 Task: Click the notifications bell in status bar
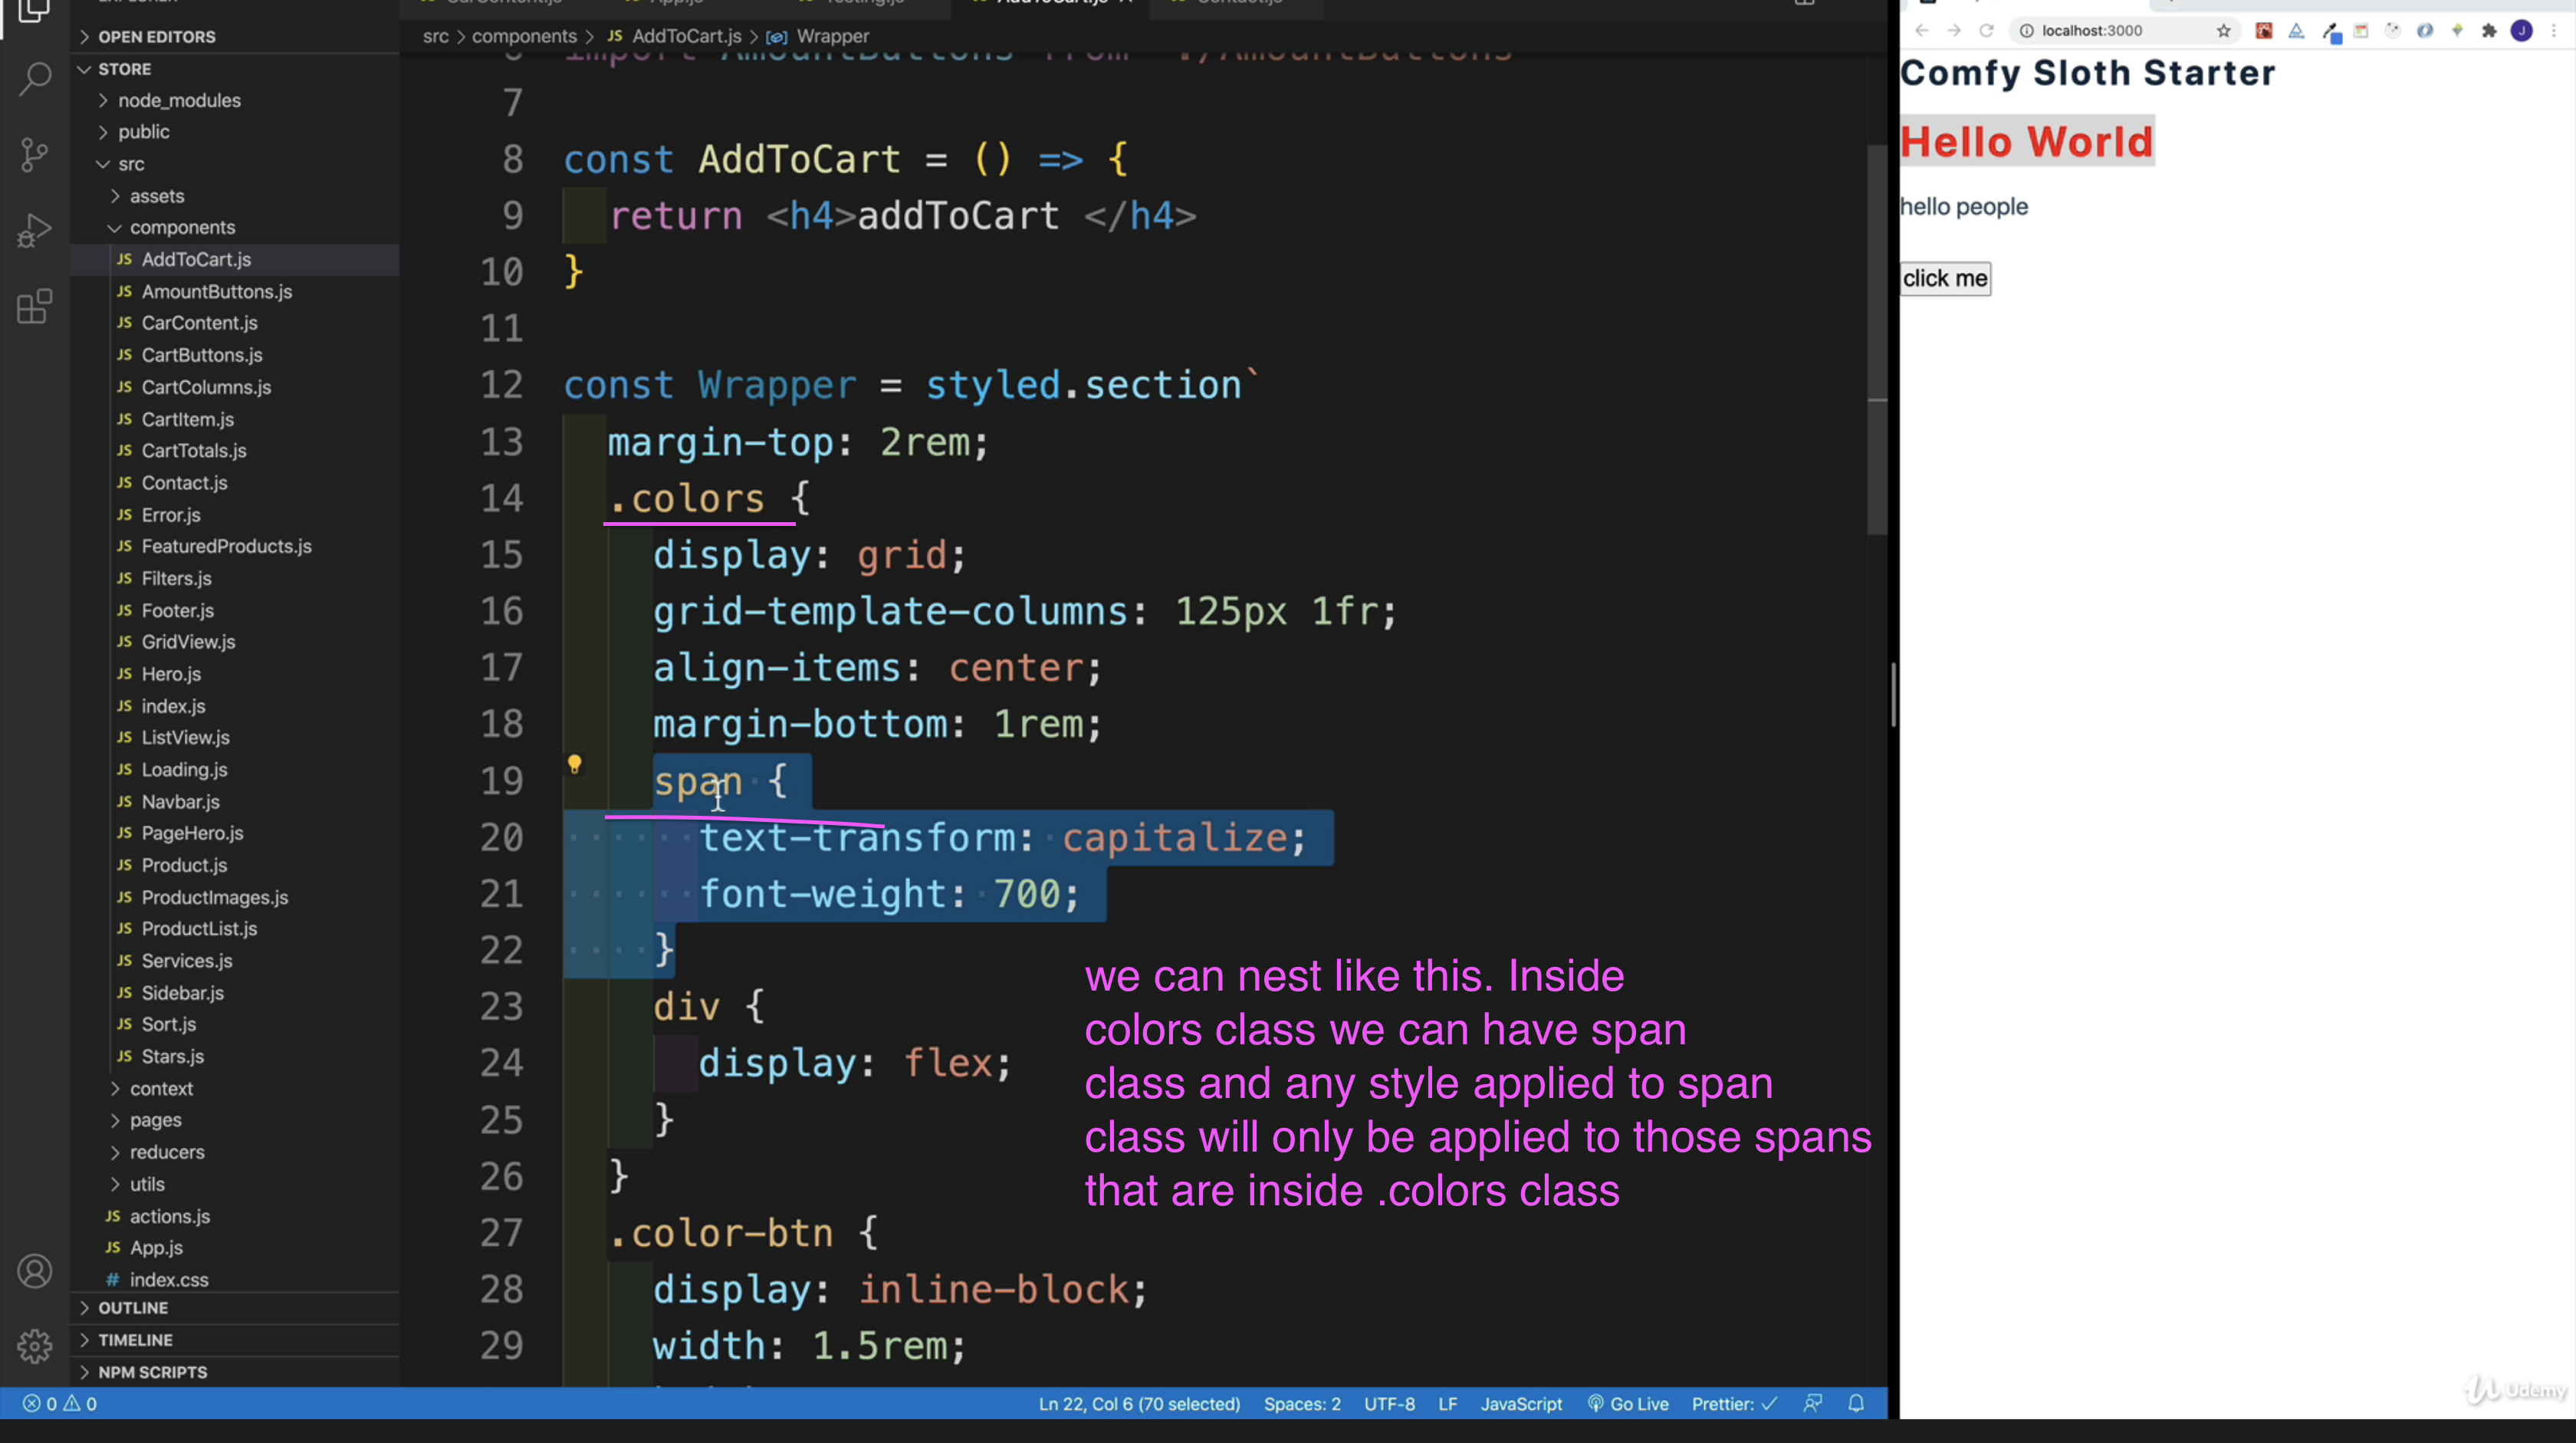[1856, 1403]
